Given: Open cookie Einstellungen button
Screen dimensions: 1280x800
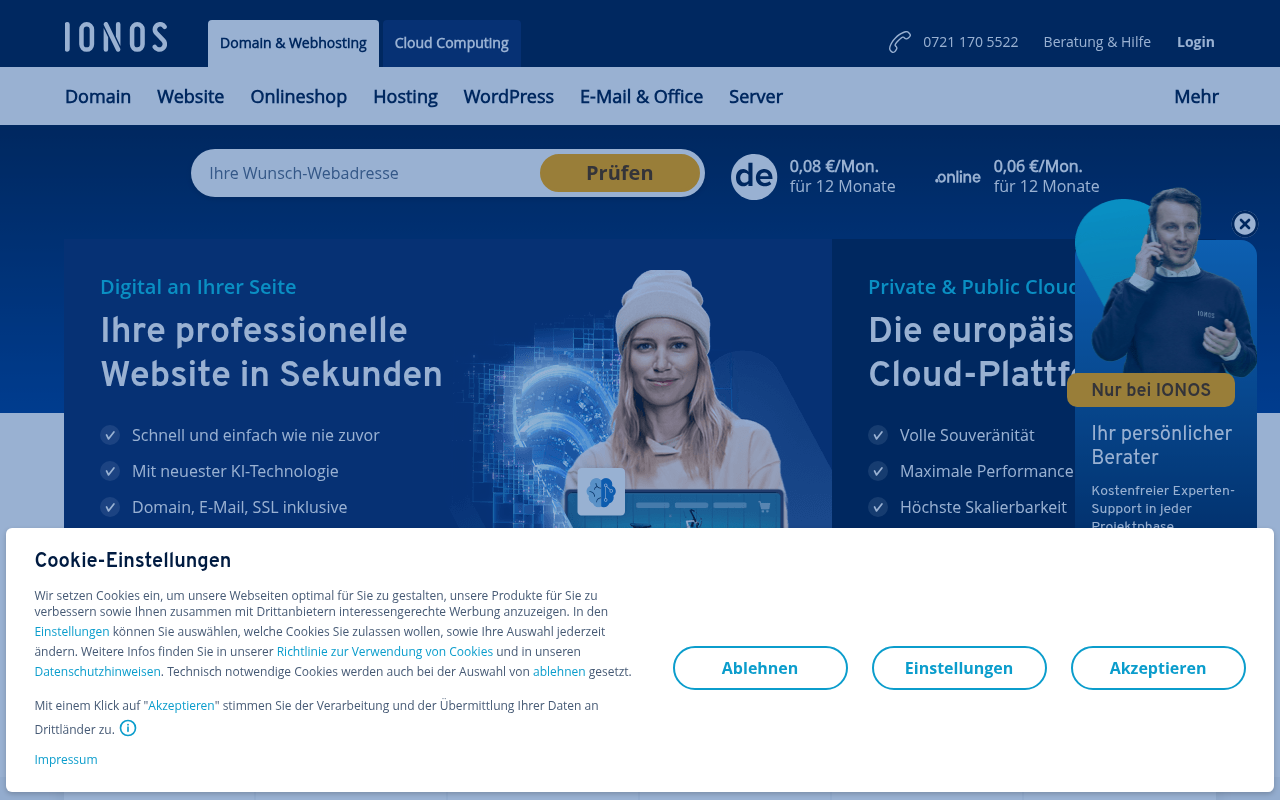Looking at the screenshot, I should tap(959, 668).
